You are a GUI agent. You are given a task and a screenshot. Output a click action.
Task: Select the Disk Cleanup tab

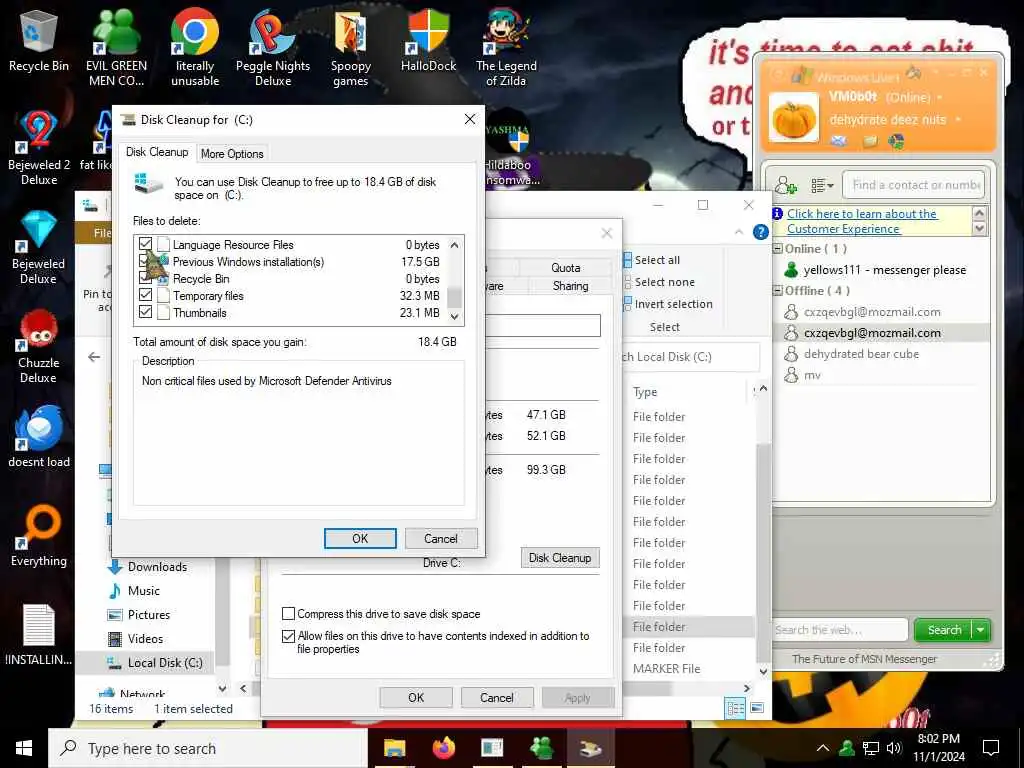(x=157, y=152)
